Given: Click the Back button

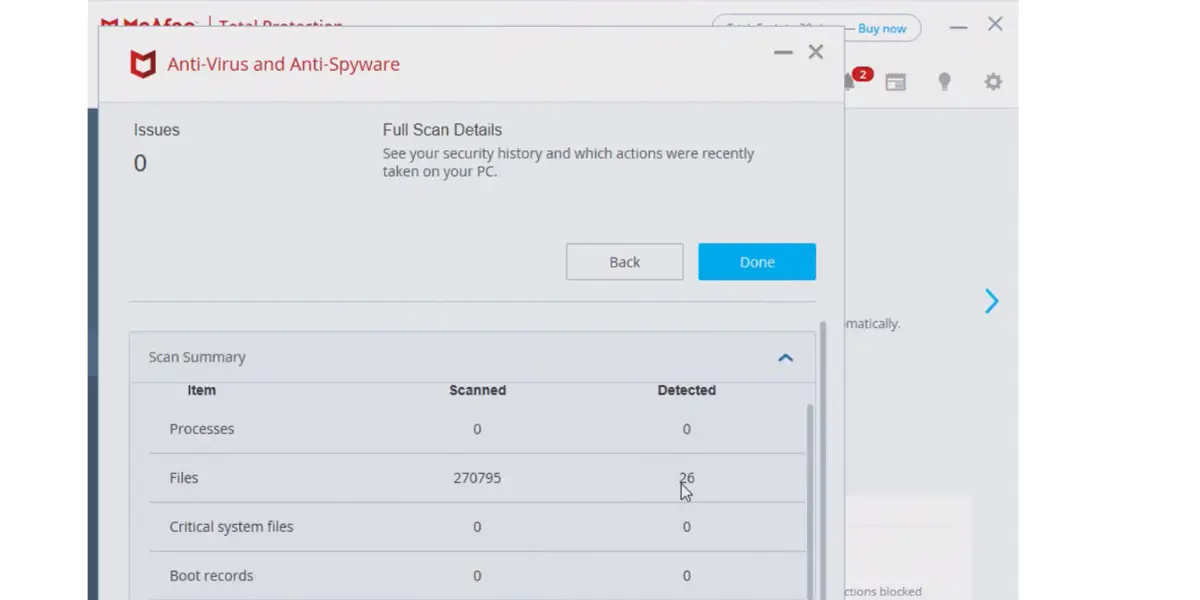Looking at the screenshot, I should click(625, 262).
